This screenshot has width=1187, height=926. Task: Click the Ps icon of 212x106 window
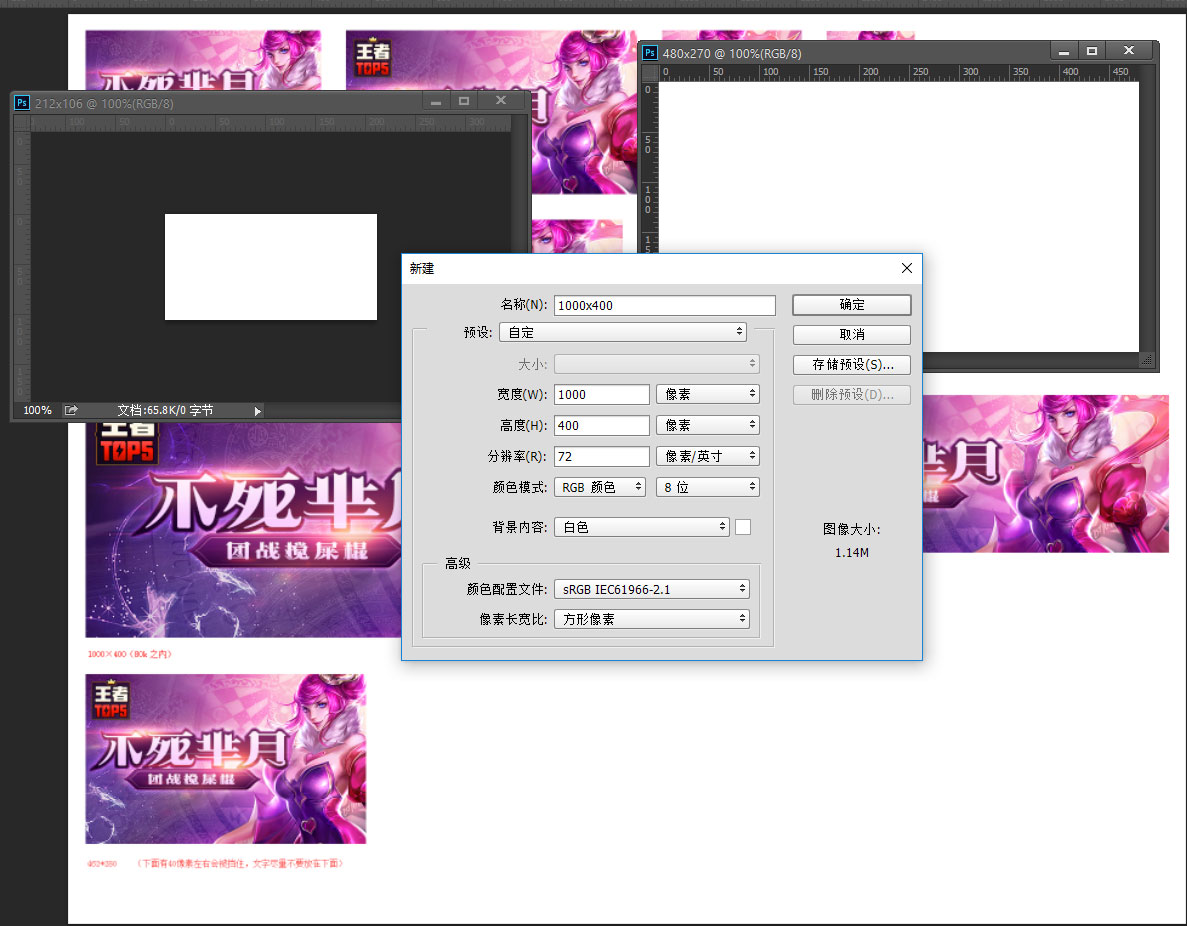click(22, 103)
